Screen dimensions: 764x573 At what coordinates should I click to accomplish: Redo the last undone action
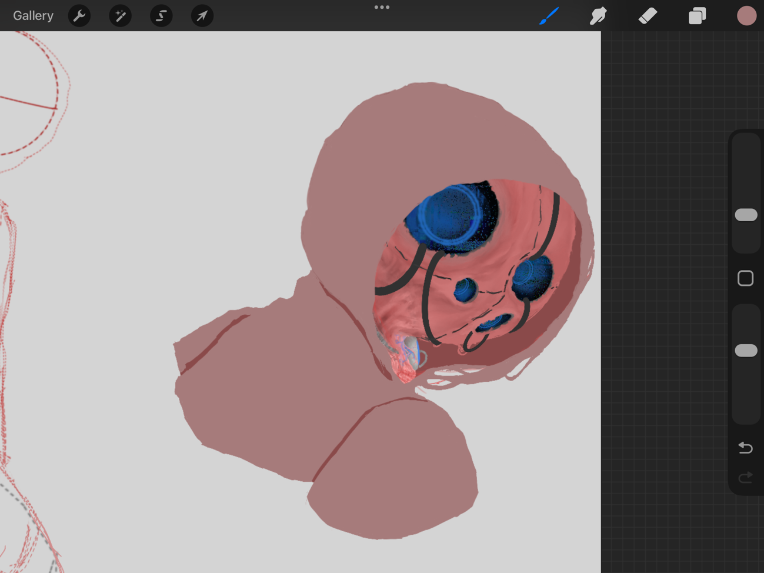[745, 478]
